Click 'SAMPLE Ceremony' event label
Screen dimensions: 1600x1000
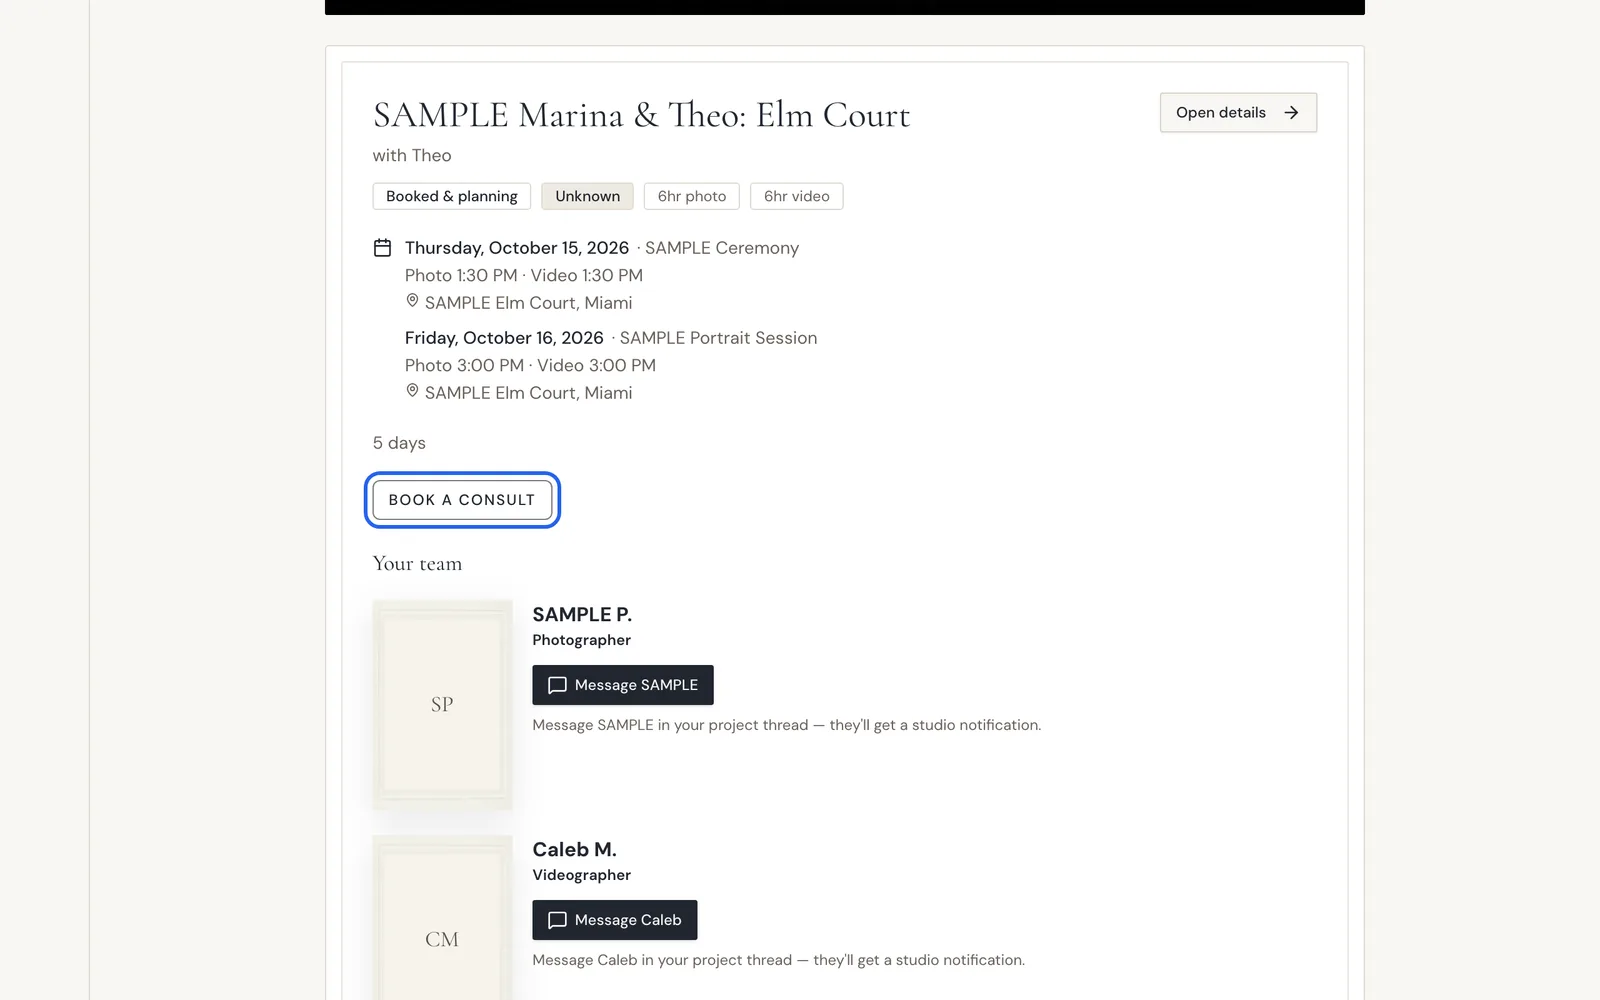tap(722, 248)
